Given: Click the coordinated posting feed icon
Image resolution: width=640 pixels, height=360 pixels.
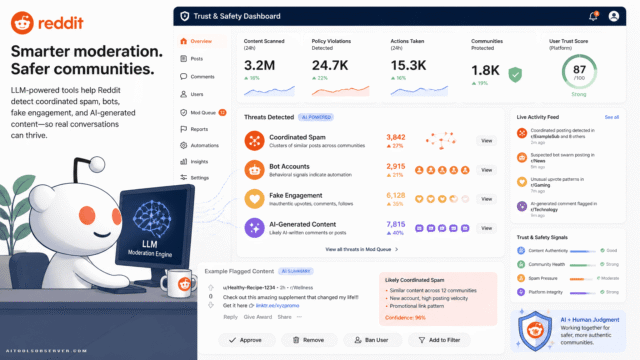Looking at the screenshot, I should coord(522,133).
